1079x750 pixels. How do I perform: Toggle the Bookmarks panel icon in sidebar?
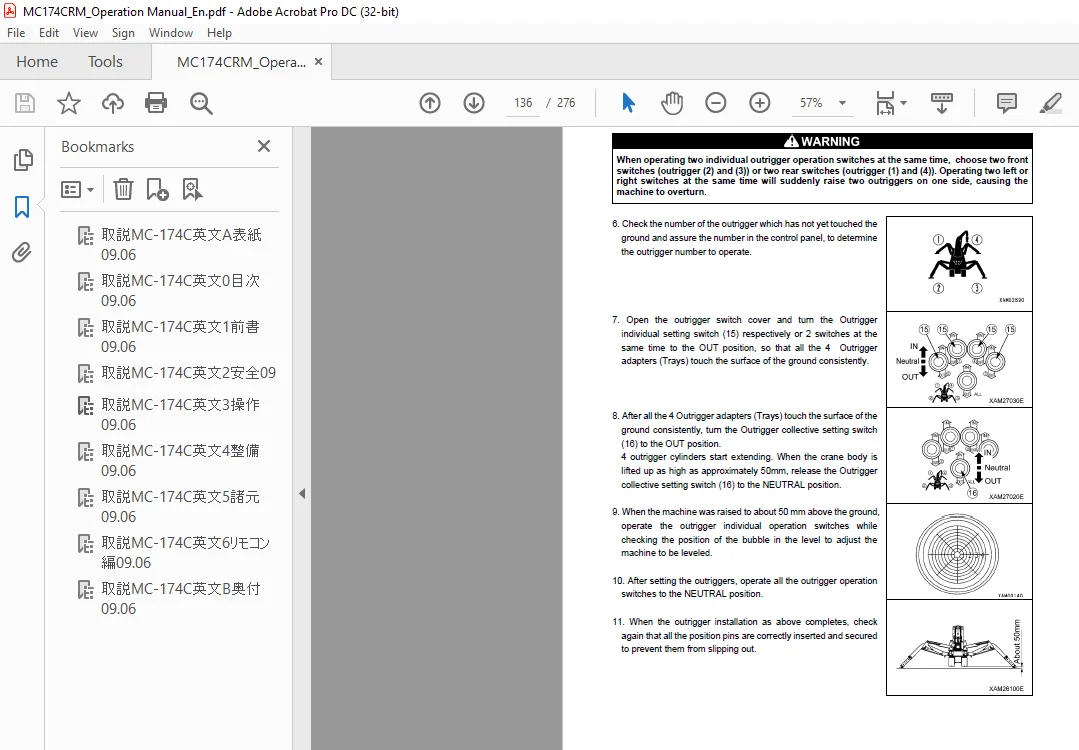(22, 206)
